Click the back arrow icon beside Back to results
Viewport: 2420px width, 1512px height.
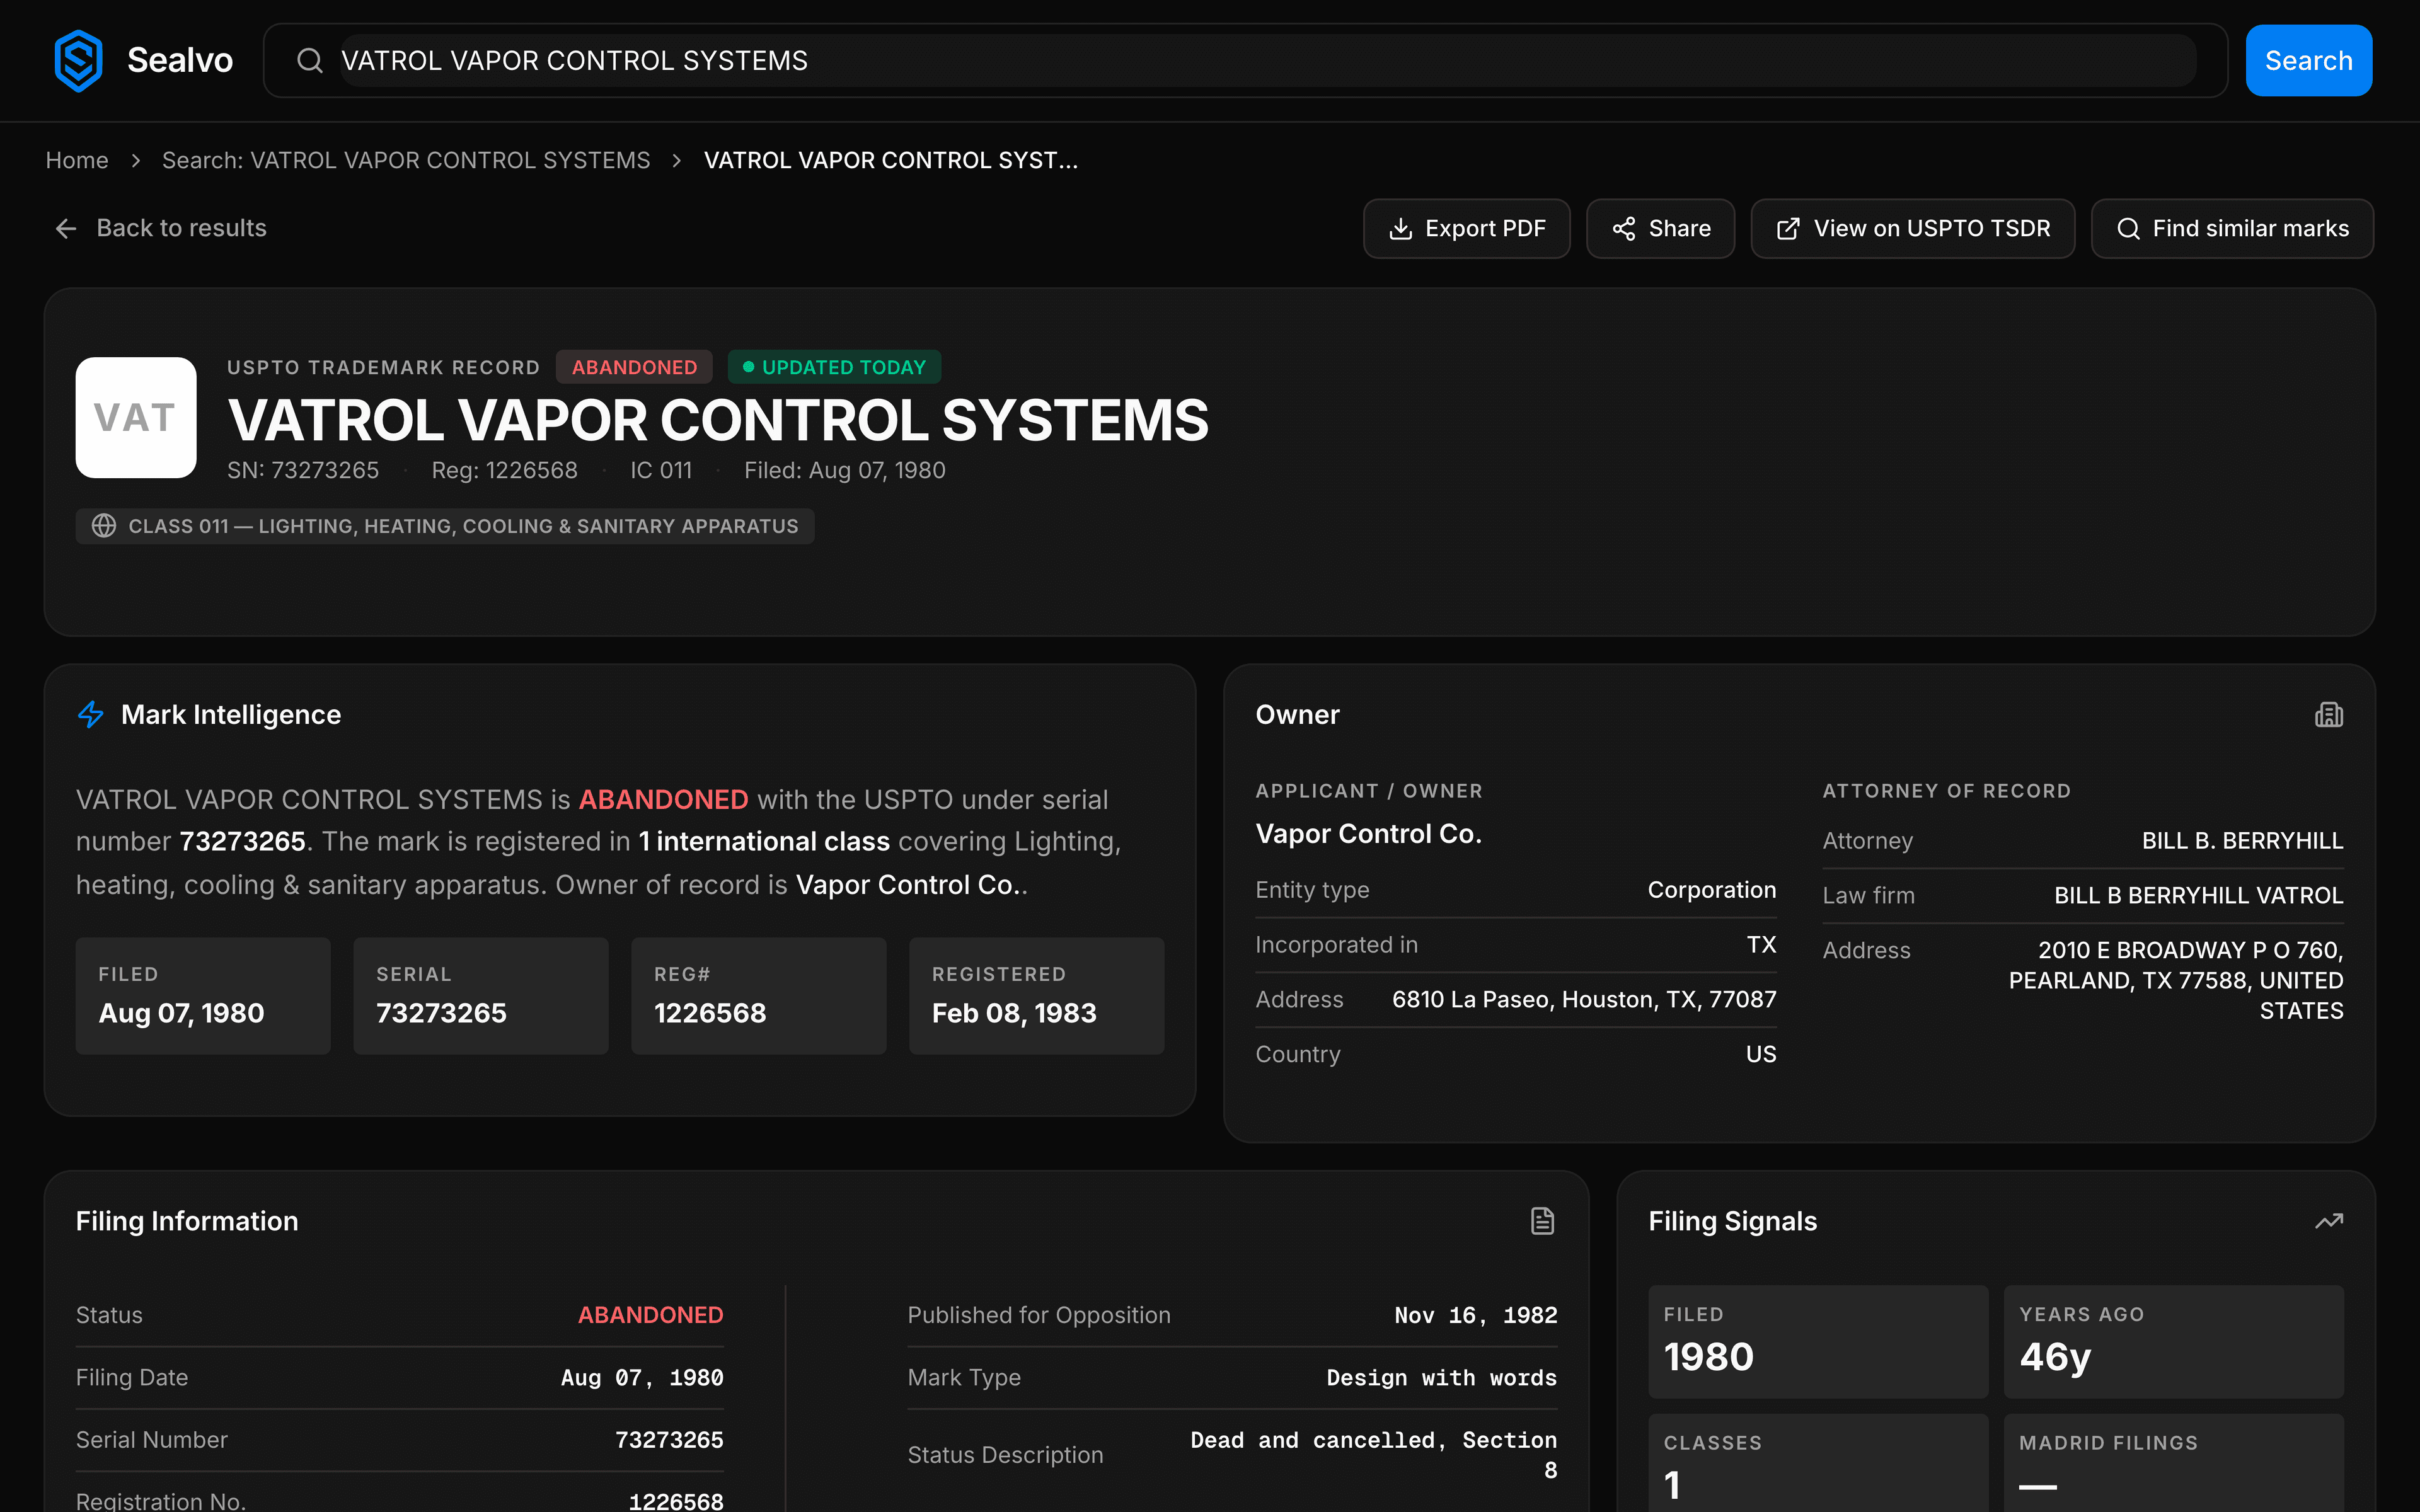coord(66,229)
